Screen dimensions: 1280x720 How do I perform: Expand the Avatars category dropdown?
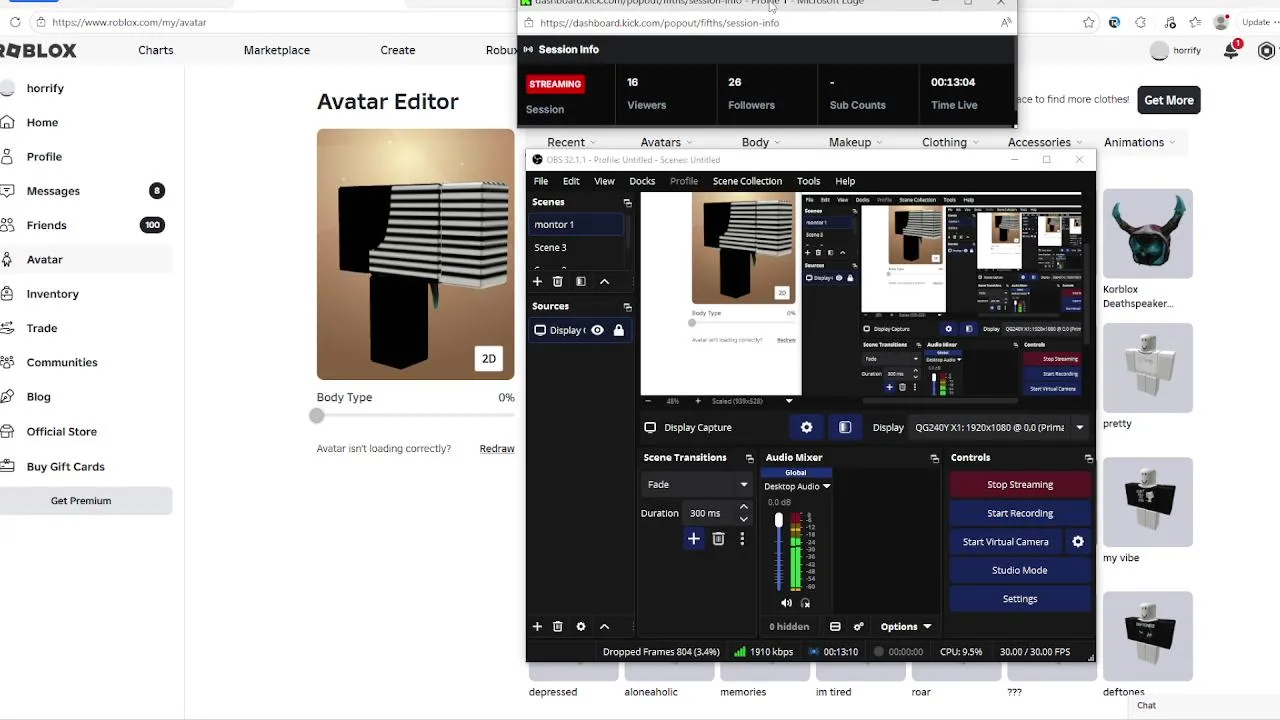click(668, 143)
